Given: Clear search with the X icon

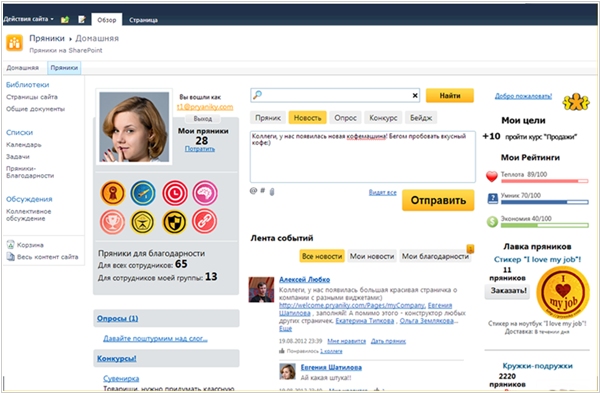Looking at the screenshot, I should [415, 96].
